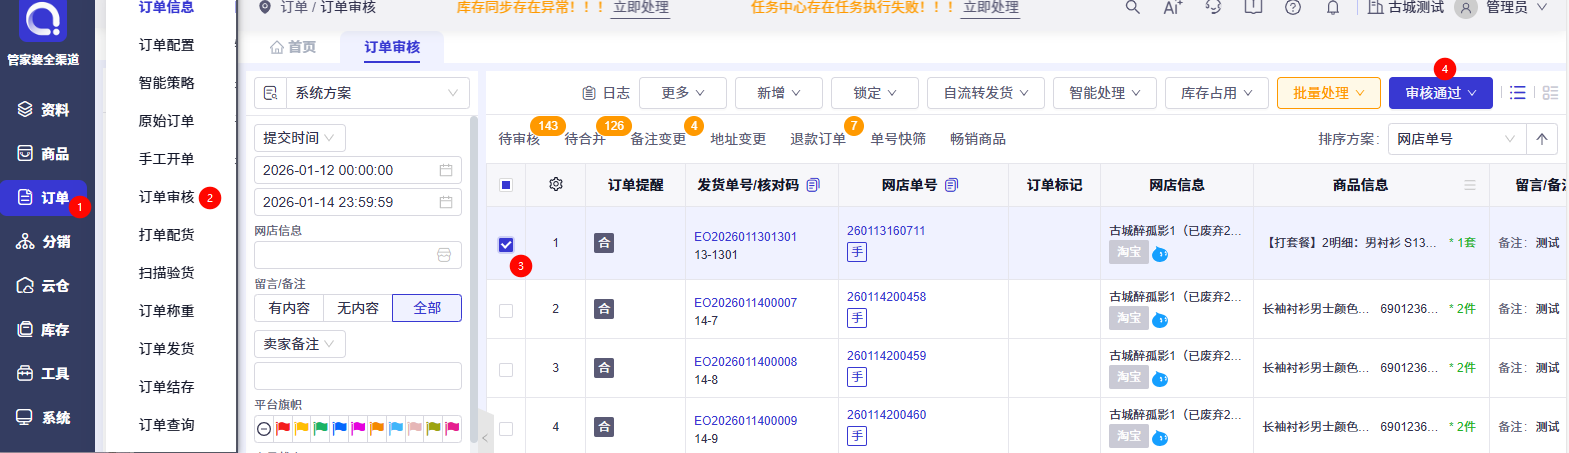1569x453 pixels.
Task: Open the 卖家备注 dropdown
Action: 300,344
